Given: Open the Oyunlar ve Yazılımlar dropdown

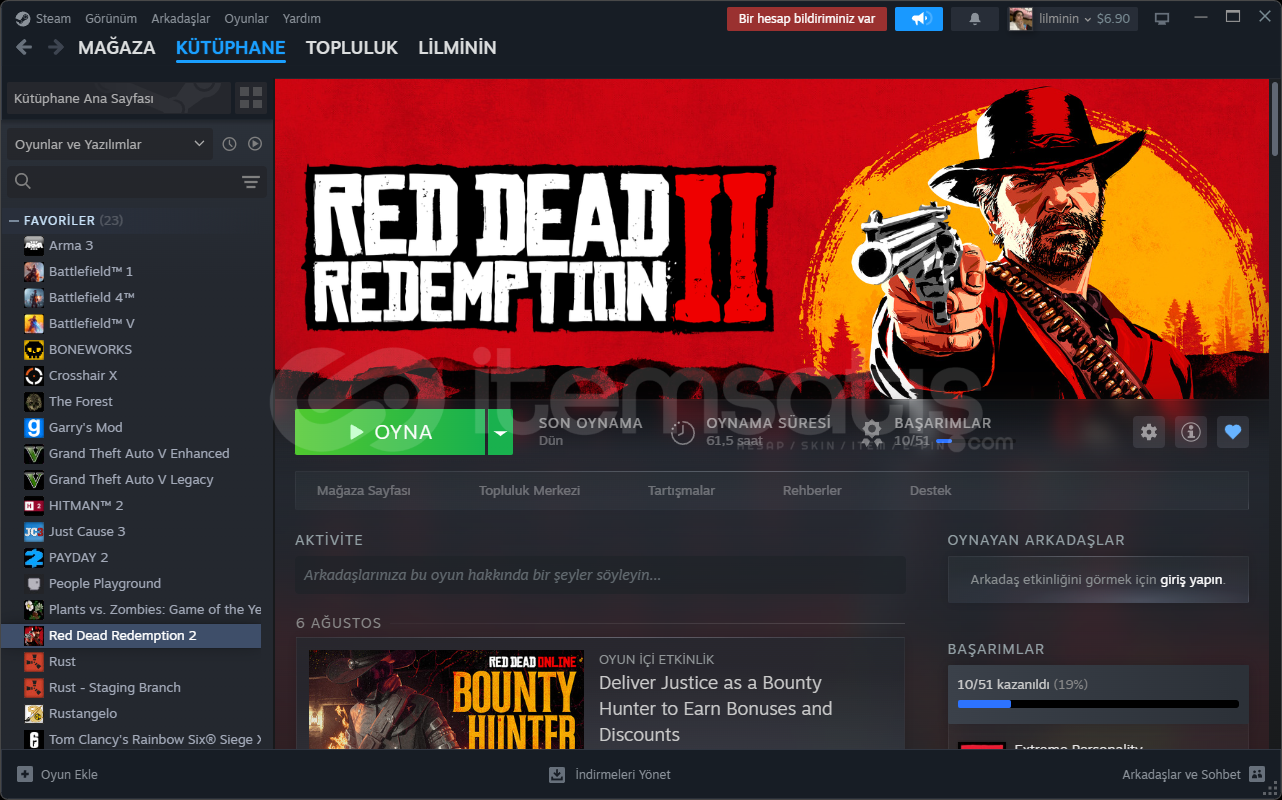Looking at the screenshot, I should tap(109, 144).
